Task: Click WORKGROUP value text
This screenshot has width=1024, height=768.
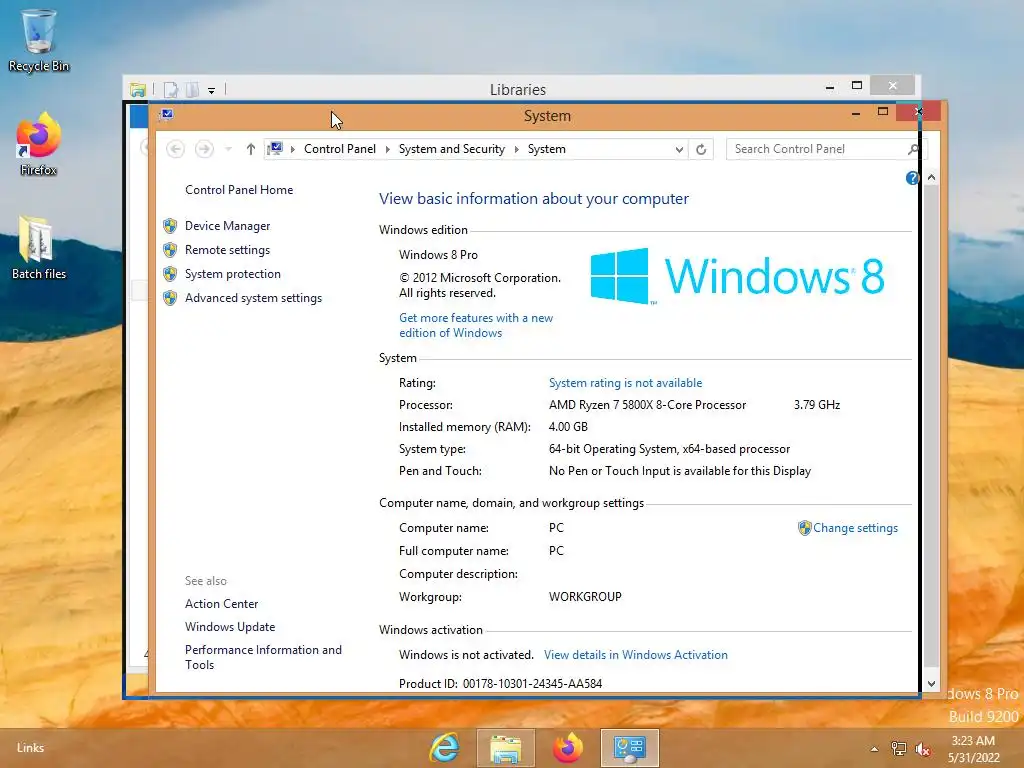Action: 585,597
